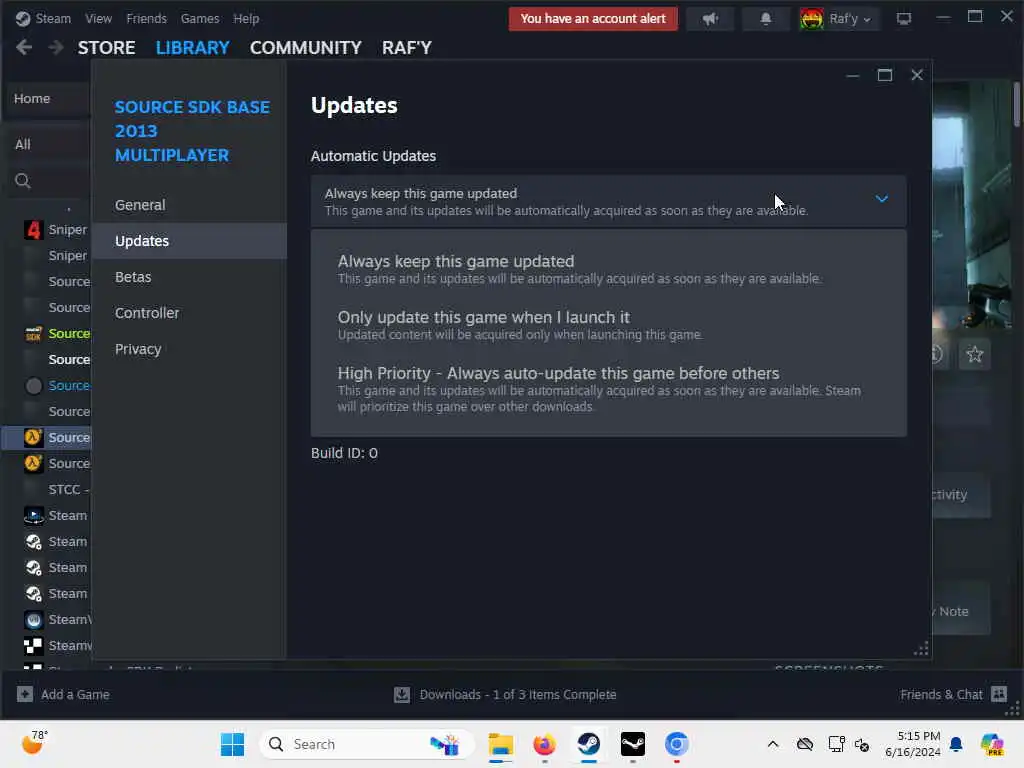This screenshot has width=1024, height=768.
Task: Select the Updates settings tab
Action: tap(189, 241)
